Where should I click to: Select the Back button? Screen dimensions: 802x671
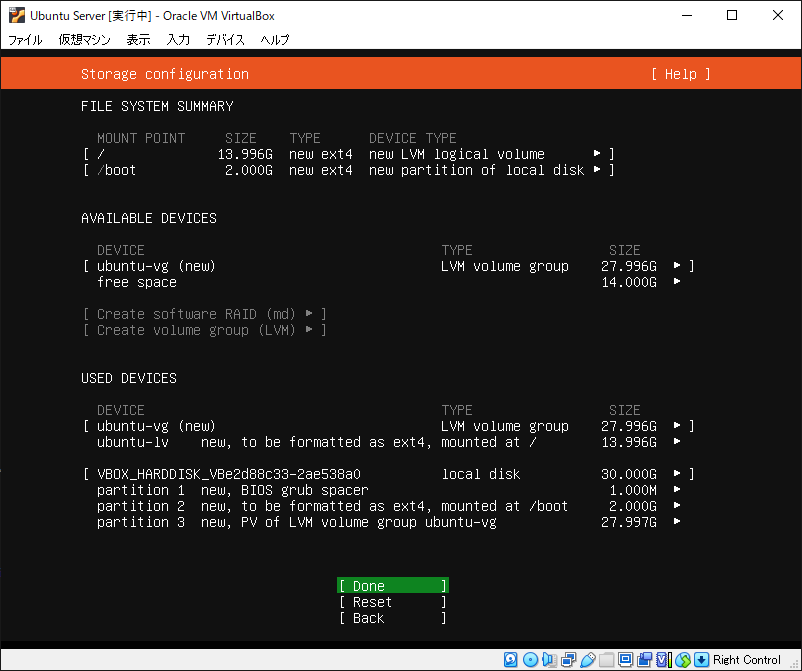coord(393,618)
